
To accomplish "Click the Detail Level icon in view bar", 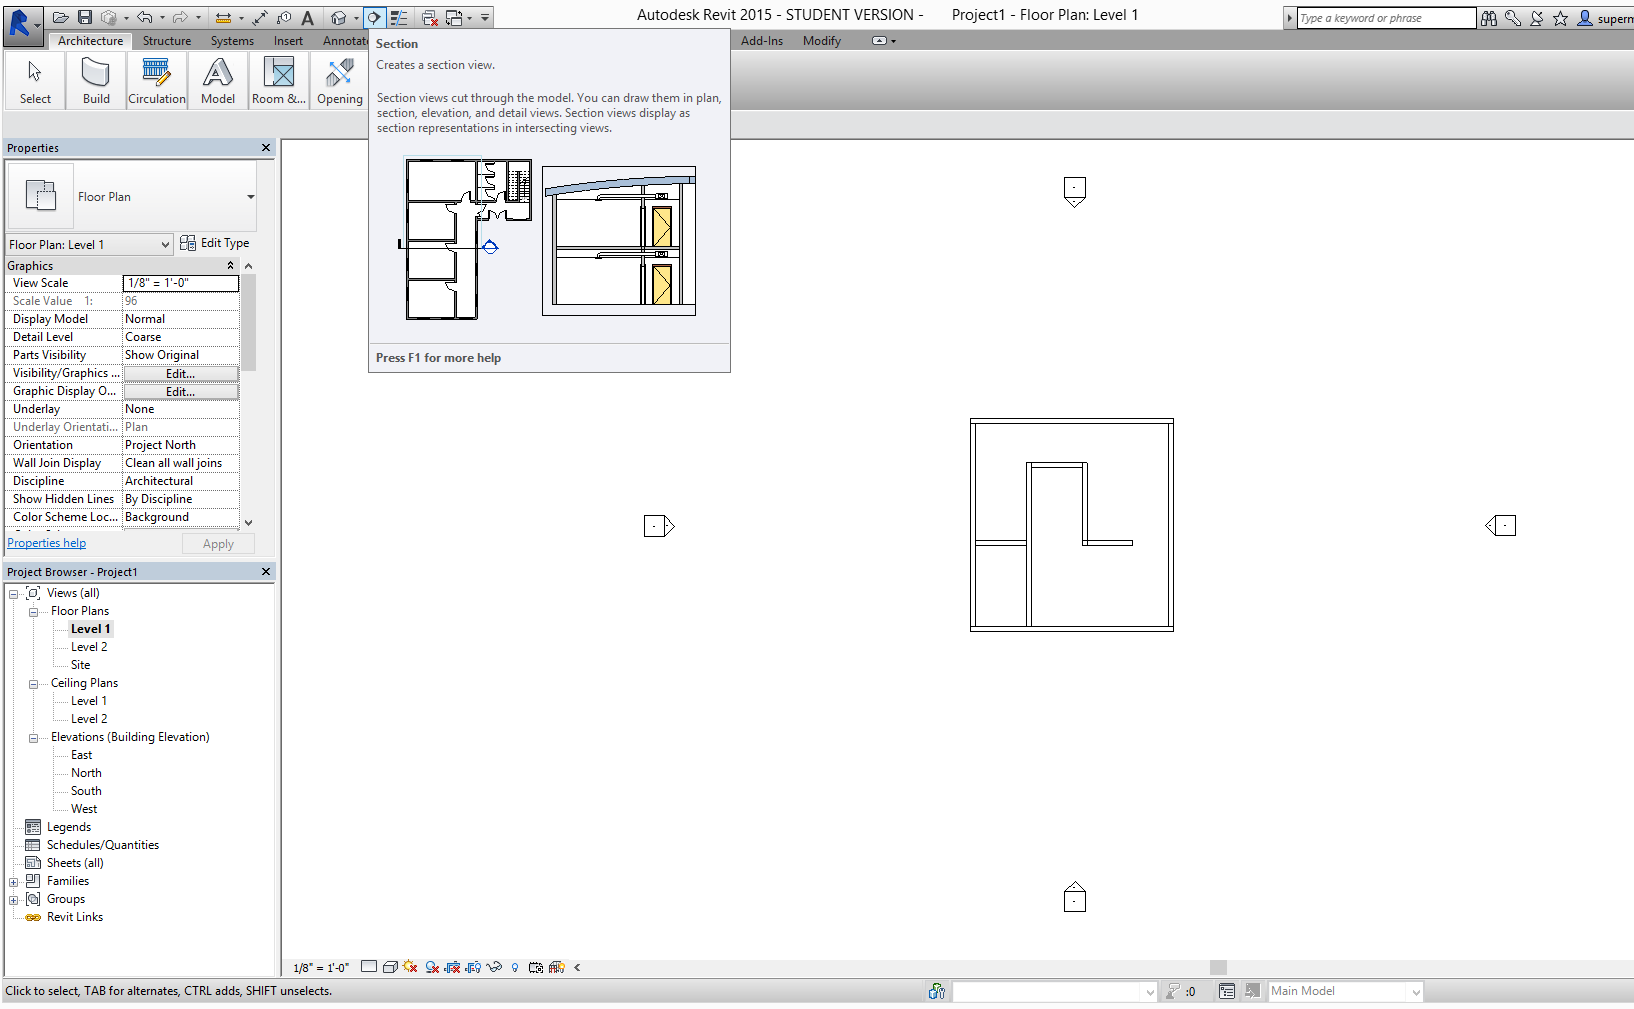I will point(369,967).
